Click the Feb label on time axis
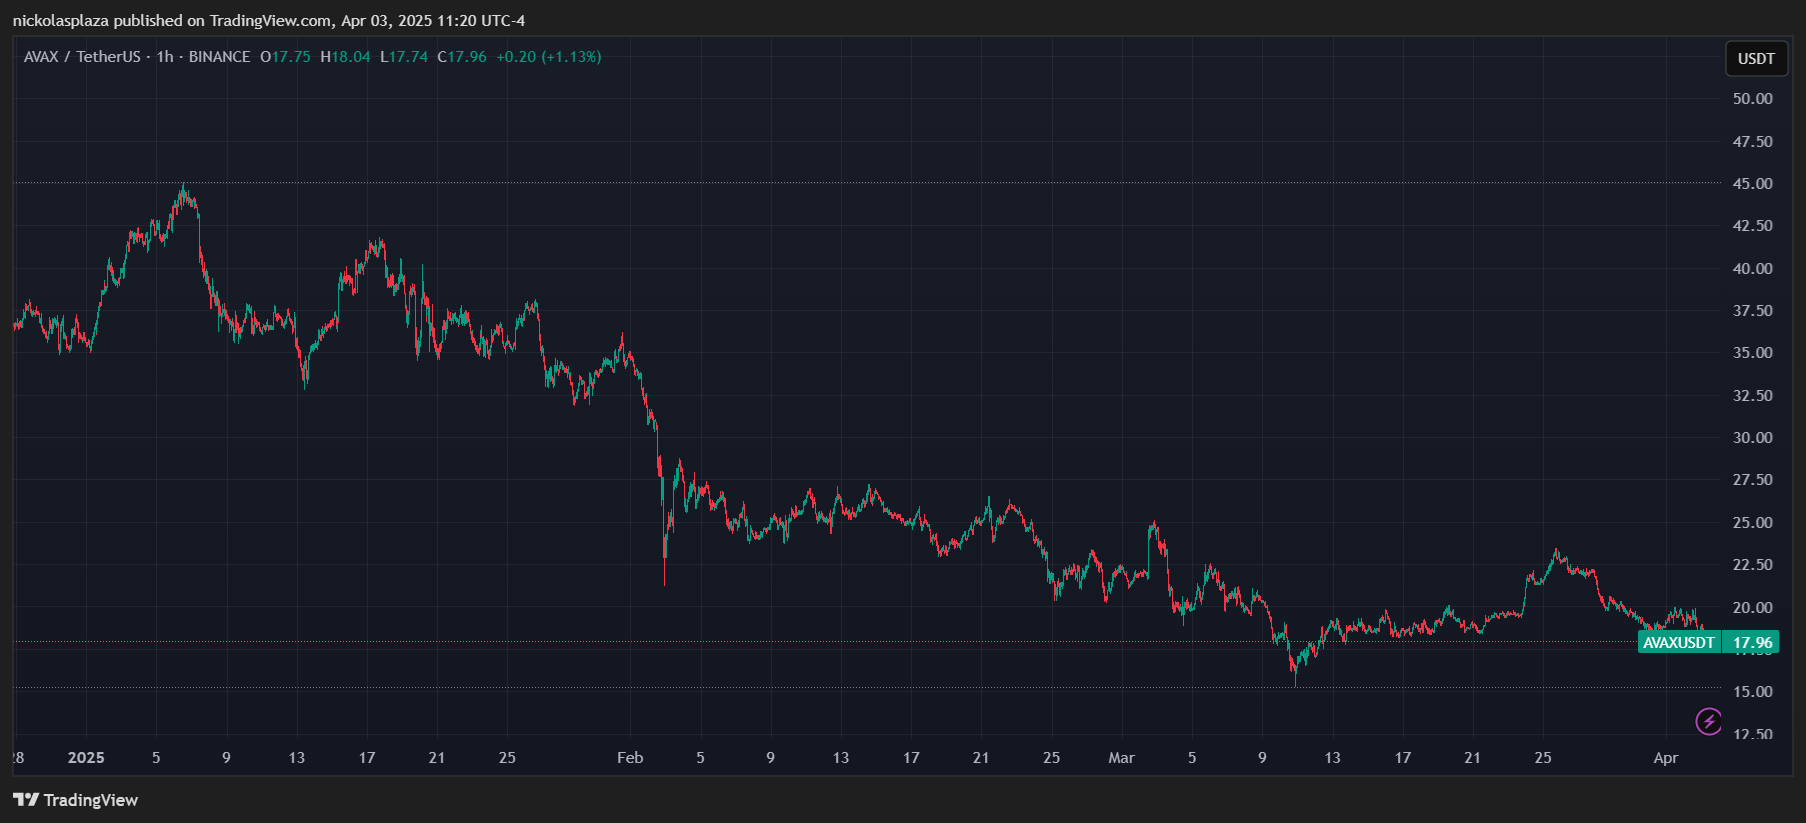Viewport: 1806px width, 823px height. (630, 758)
